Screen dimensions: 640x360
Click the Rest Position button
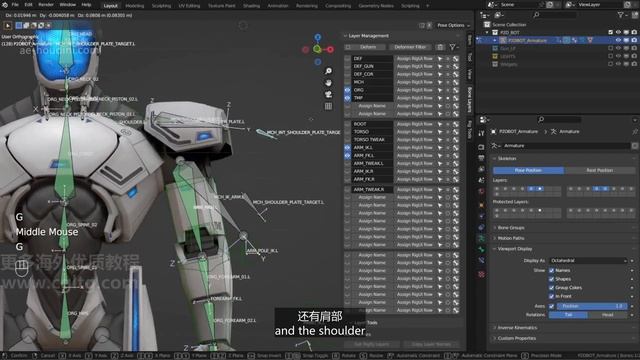600,170
